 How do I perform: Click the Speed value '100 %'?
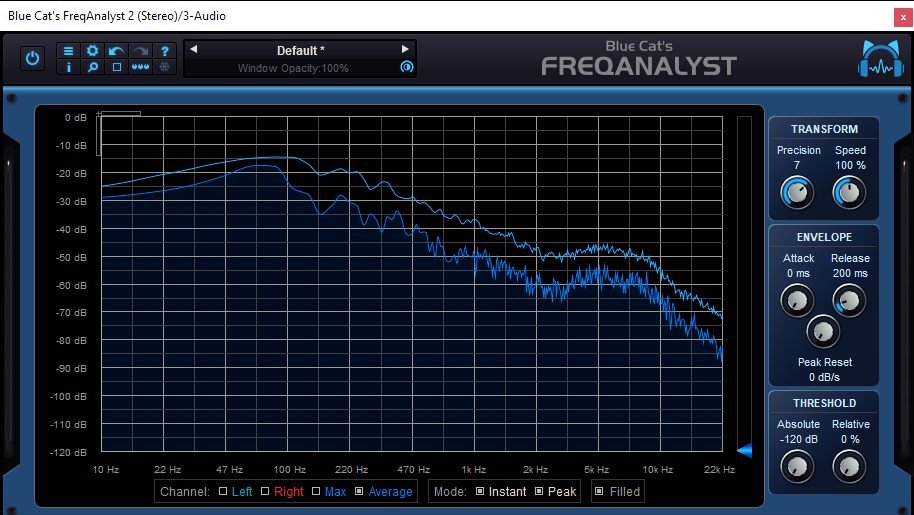(850, 165)
